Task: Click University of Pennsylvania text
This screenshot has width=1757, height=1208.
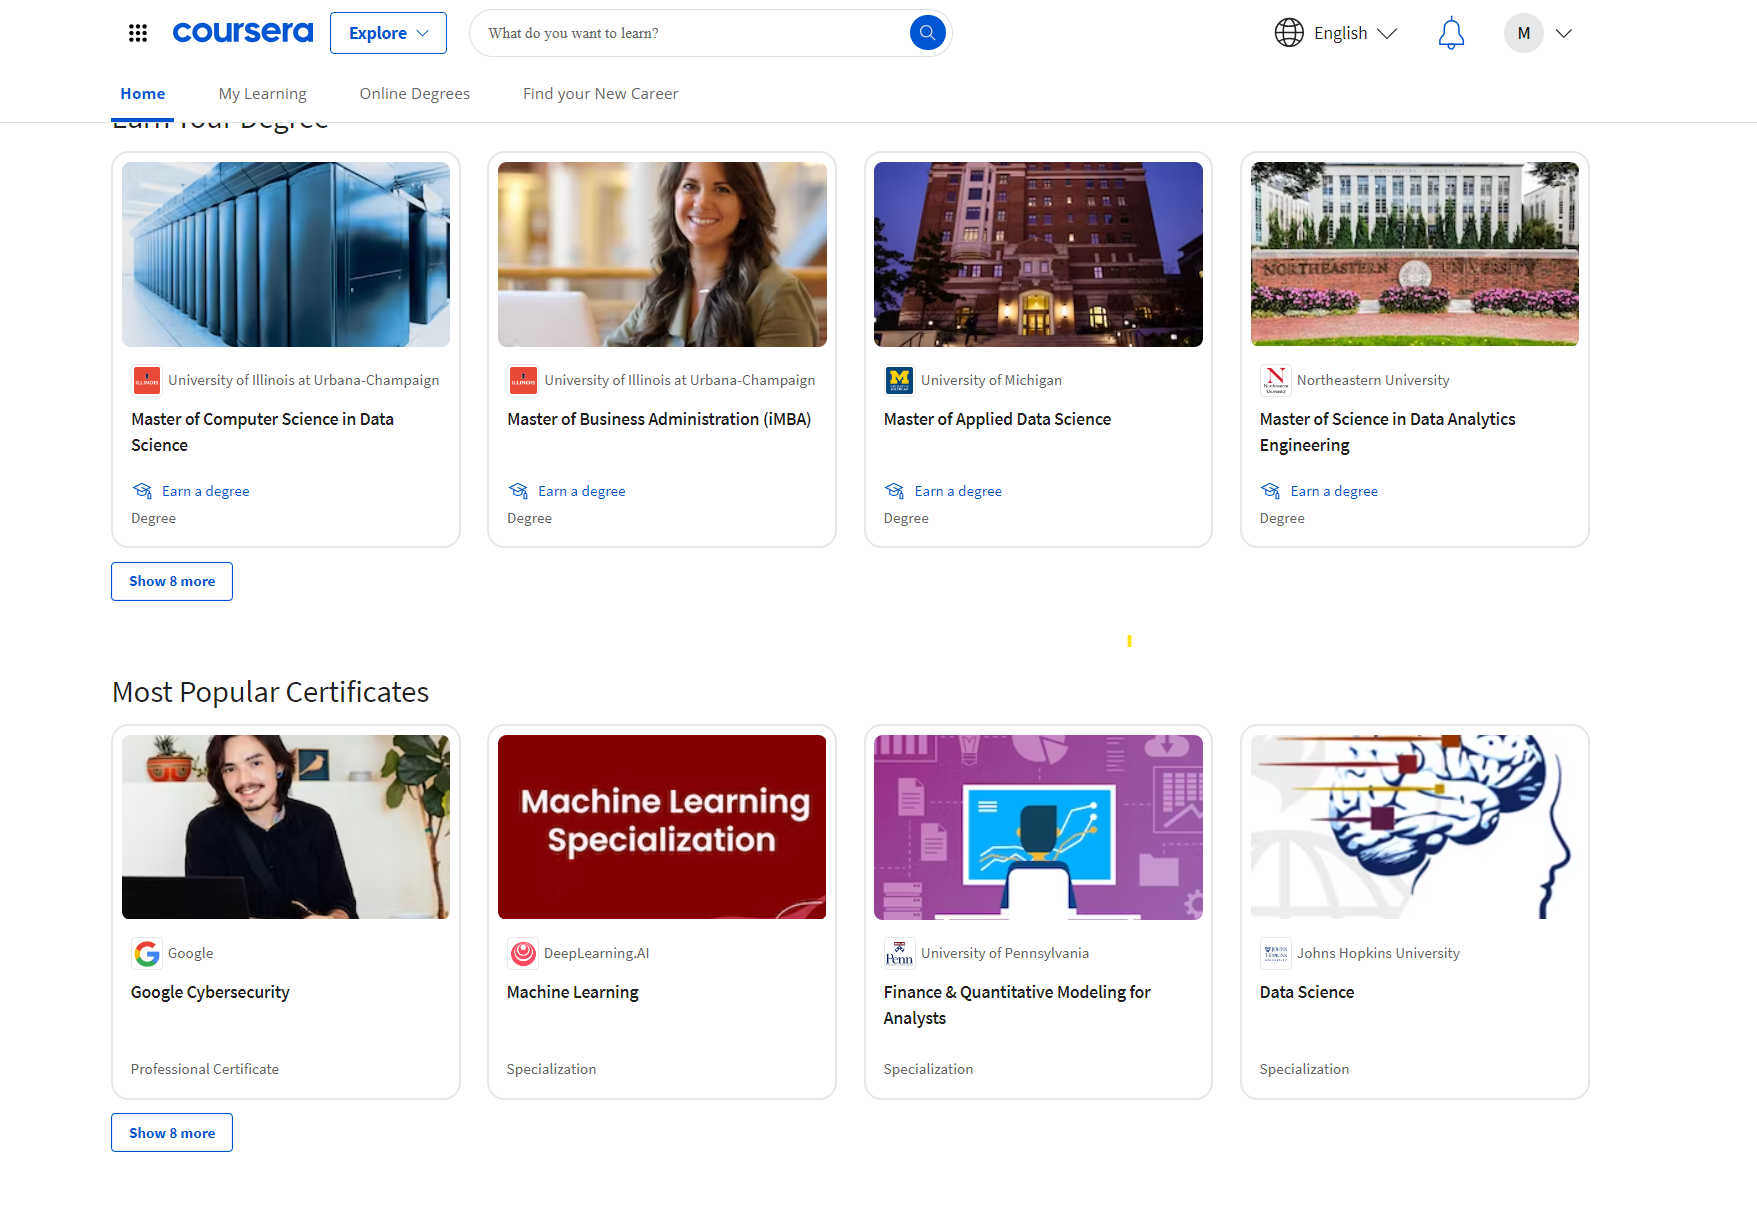Action: tap(1005, 953)
